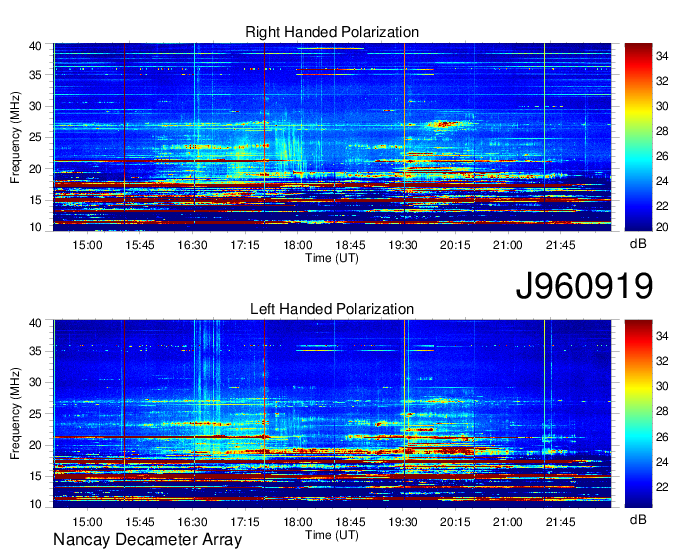Click the 21:00 tick on the top plot
This screenshot has height=552, width=680.
pos(507,245)
